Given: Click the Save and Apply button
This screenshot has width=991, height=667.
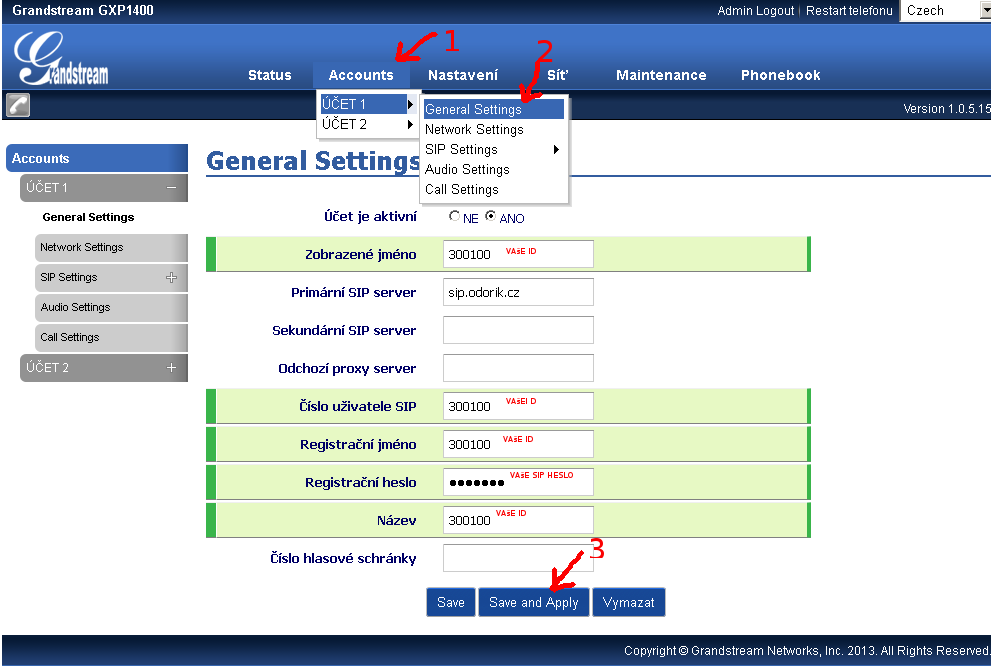Looking at the screenshot, I should point(534,602).
